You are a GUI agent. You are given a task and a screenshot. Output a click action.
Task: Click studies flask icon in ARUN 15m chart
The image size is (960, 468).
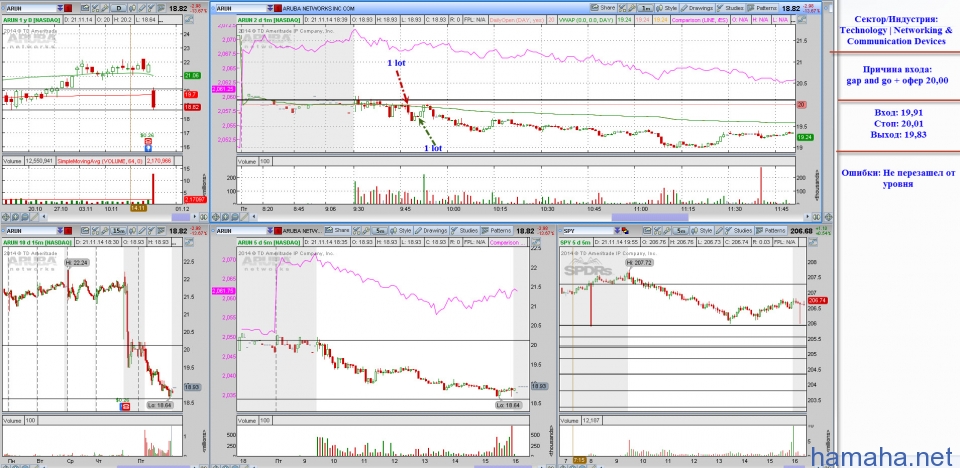(151, 230)
